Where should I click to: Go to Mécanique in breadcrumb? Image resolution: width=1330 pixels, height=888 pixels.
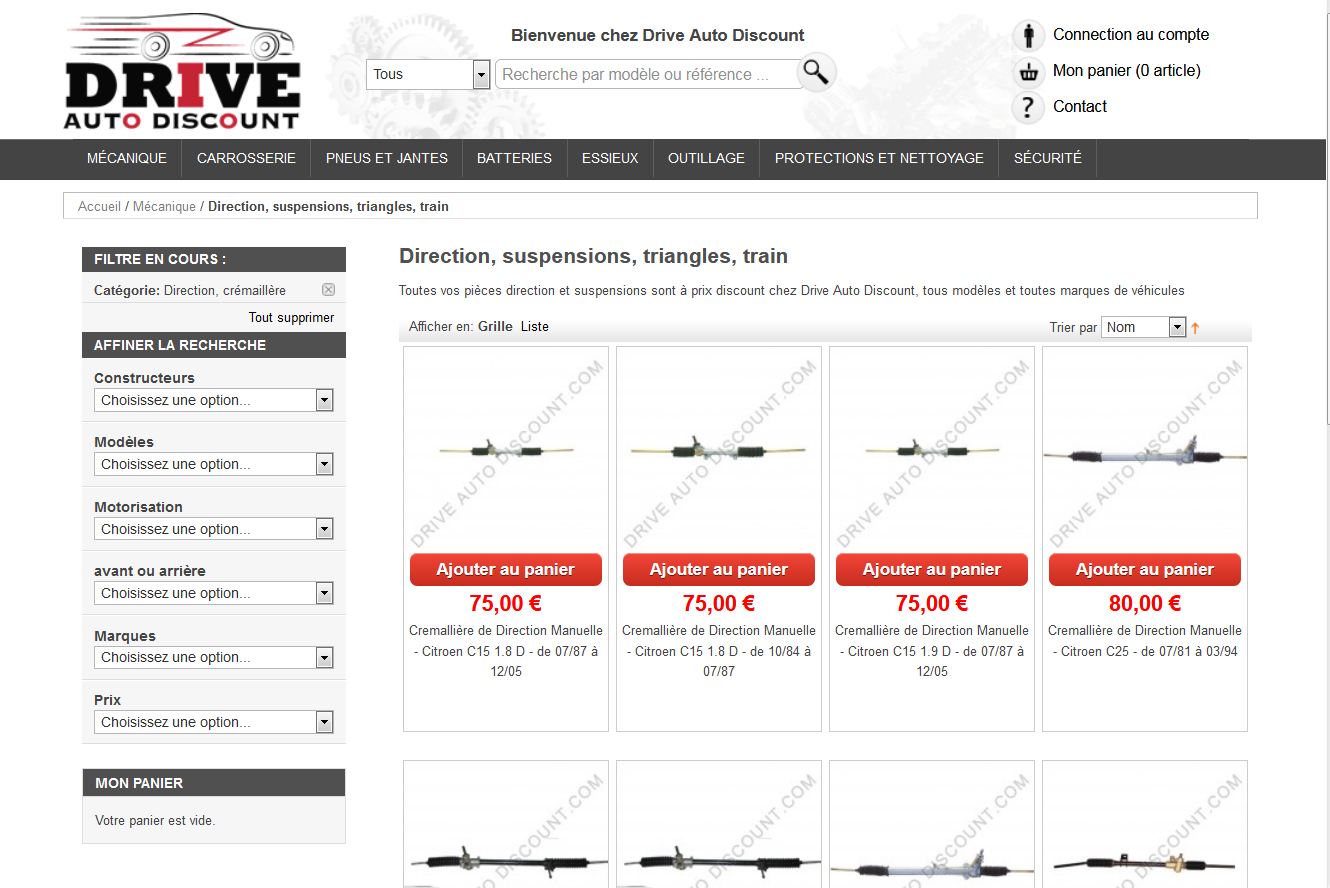164,206
